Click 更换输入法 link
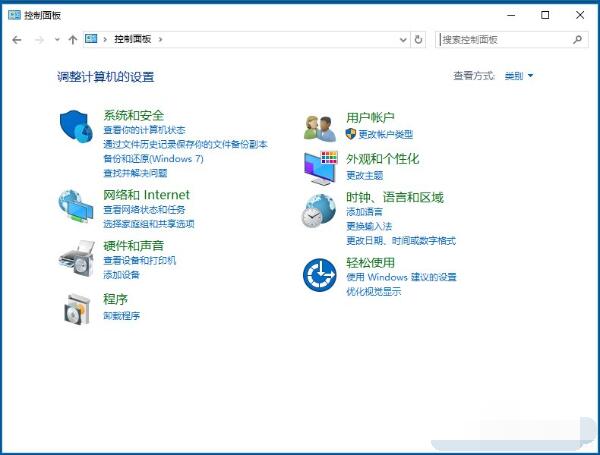Viewport: 600px width, 455px height. [x=369, y=226]
